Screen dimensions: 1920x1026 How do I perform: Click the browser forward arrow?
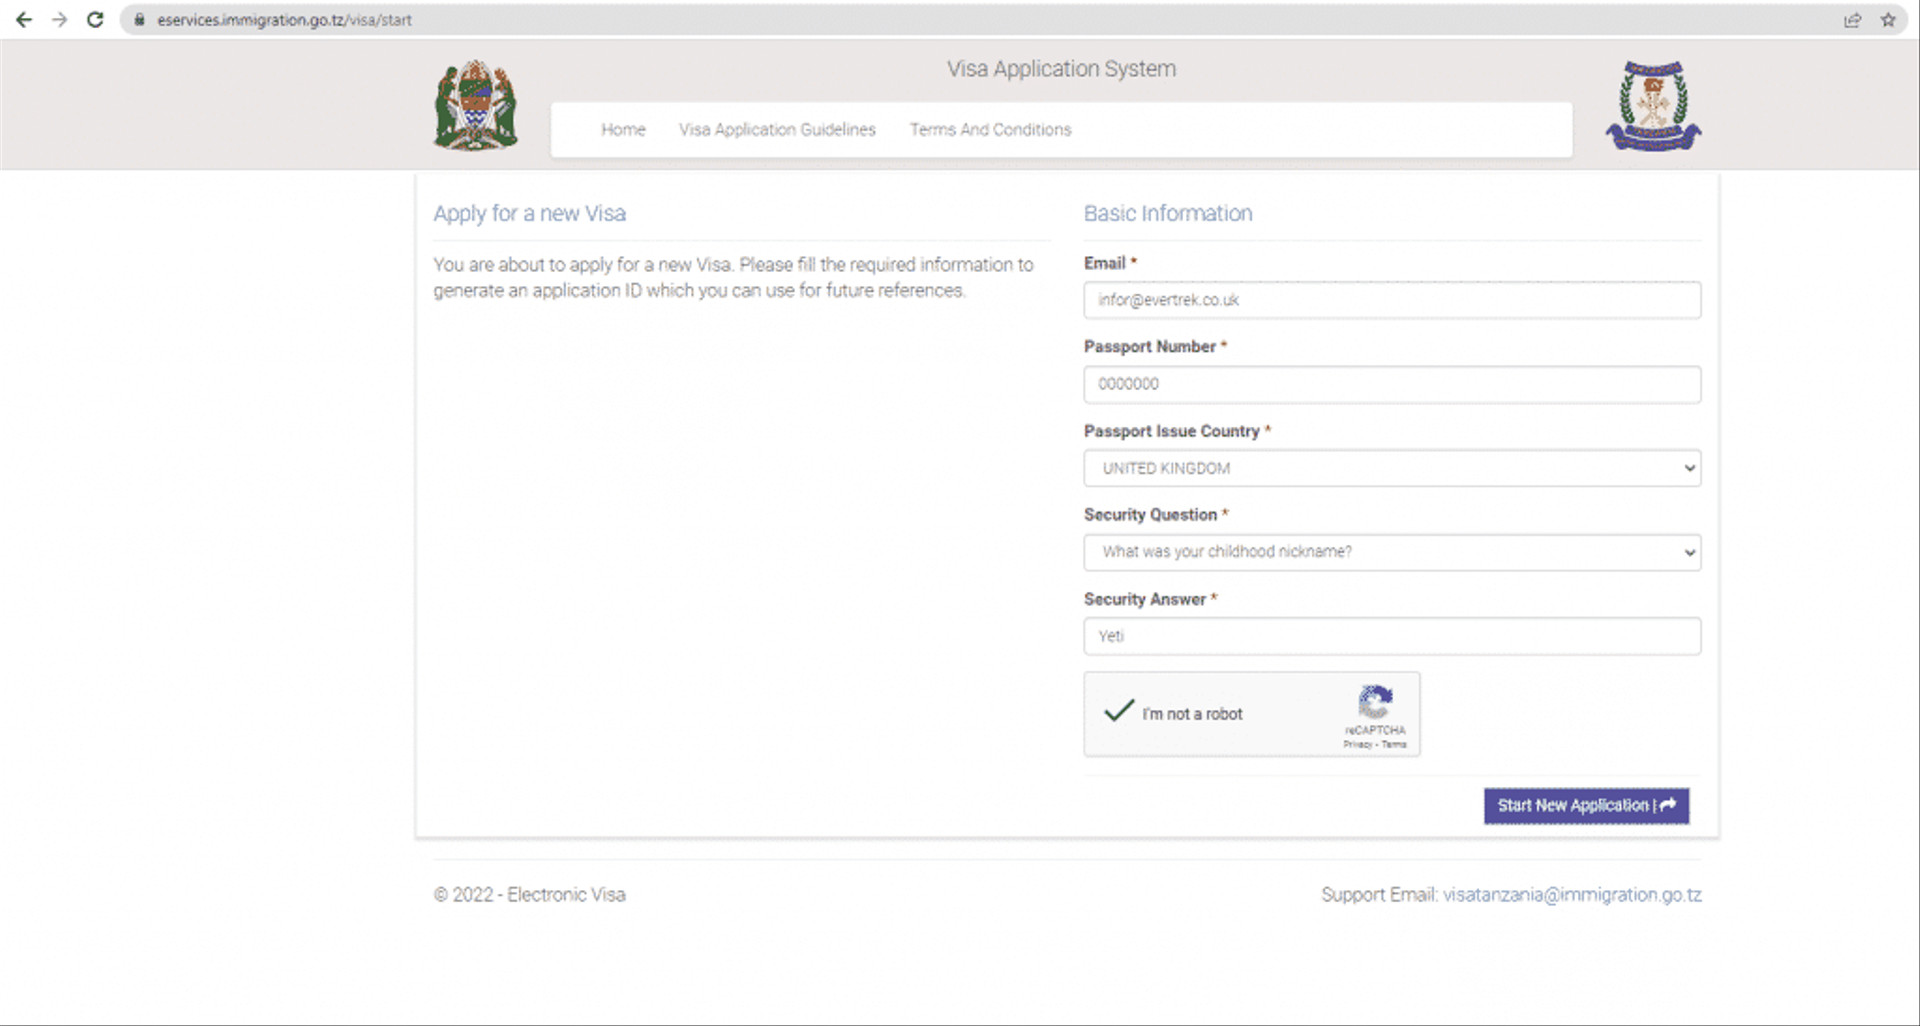click(x=60, y=19)
